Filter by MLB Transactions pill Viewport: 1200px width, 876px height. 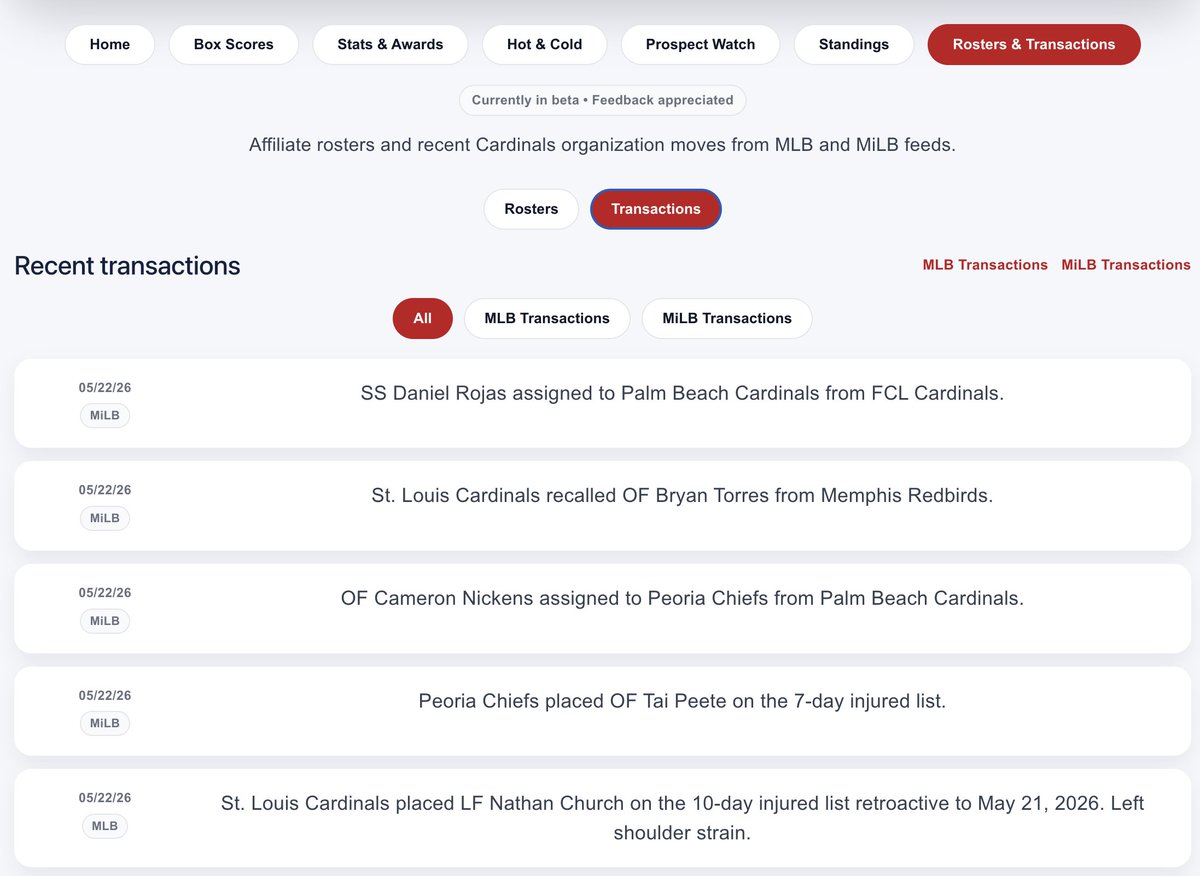pyautogui.click(x=547, y=318)
